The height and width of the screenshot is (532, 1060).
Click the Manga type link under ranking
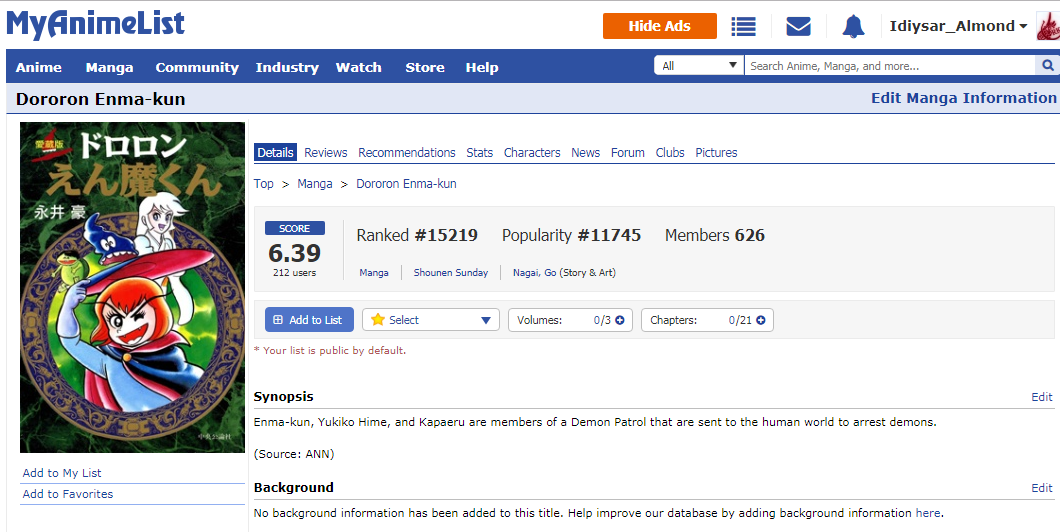point(374,272)
